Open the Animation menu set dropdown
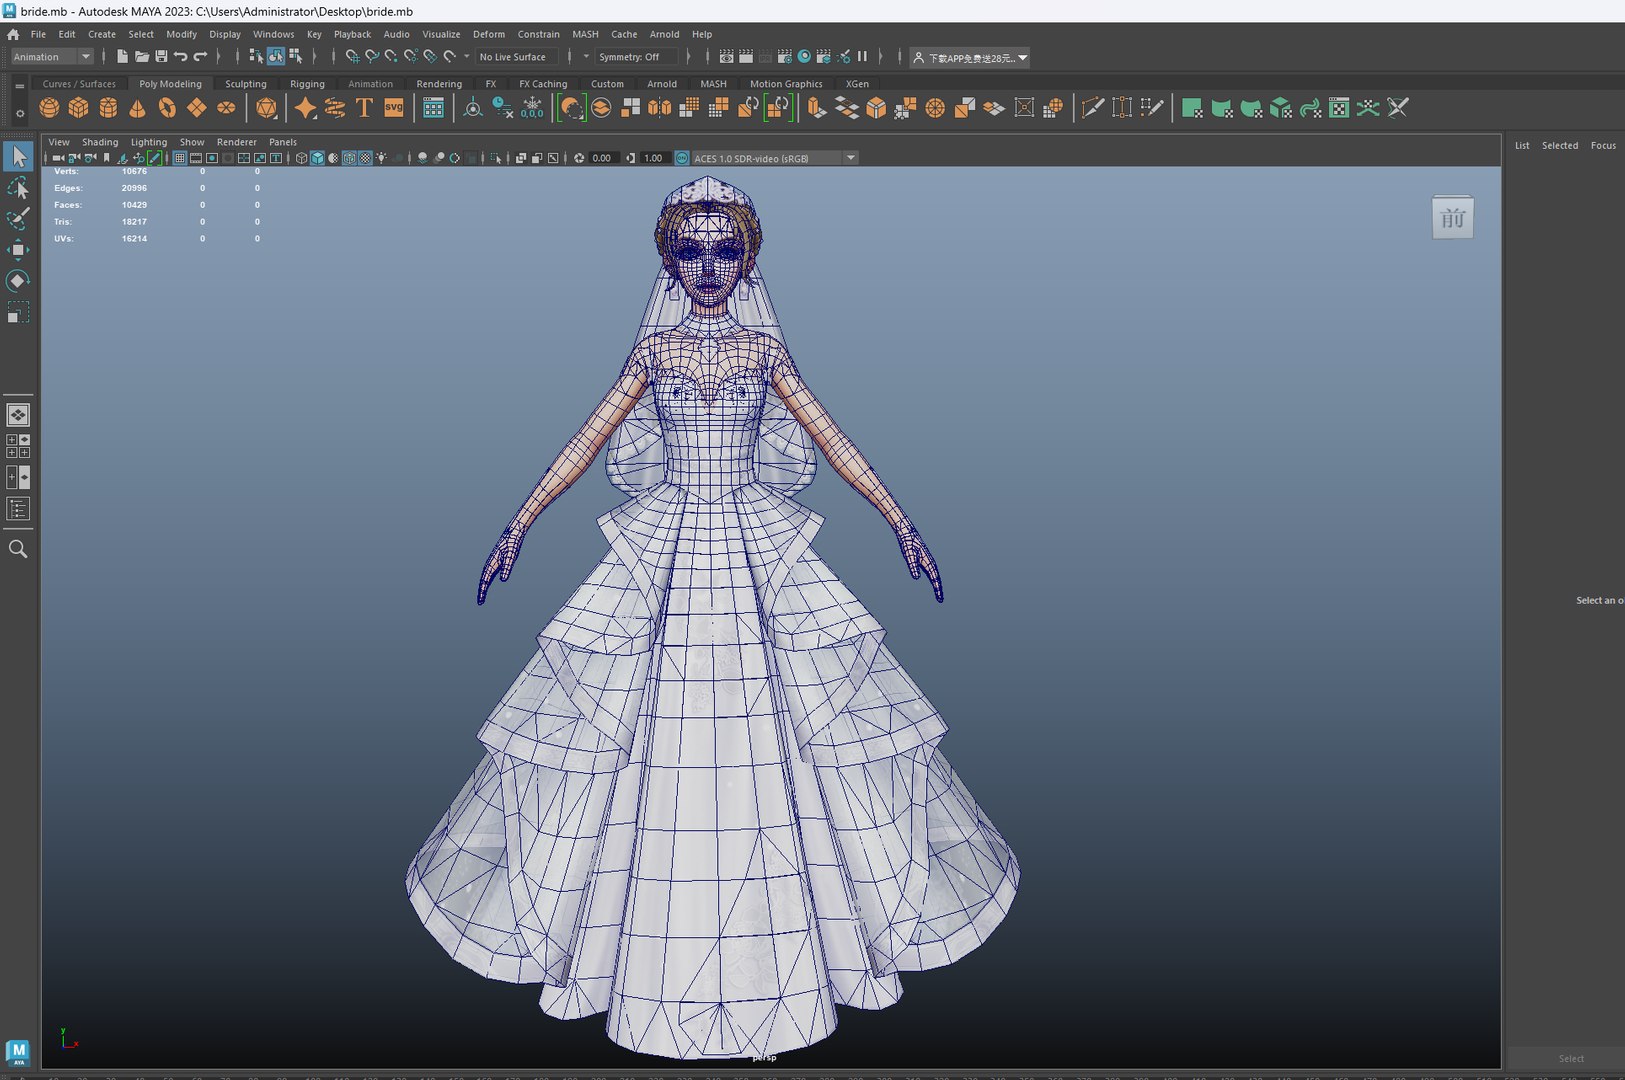Screen dimensions: 1625x1080 pos(52,57)
